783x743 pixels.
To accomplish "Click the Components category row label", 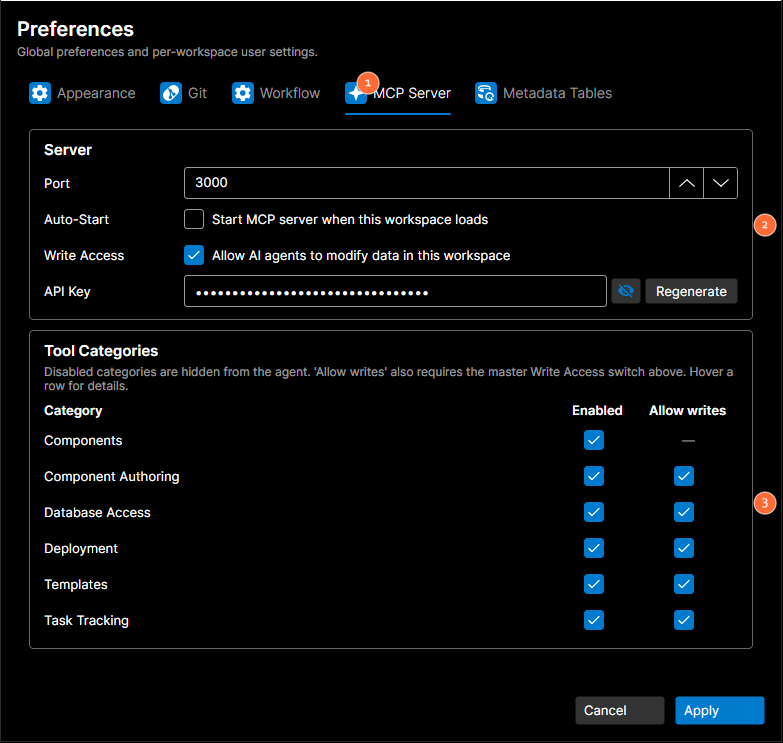I will (83, 440).
